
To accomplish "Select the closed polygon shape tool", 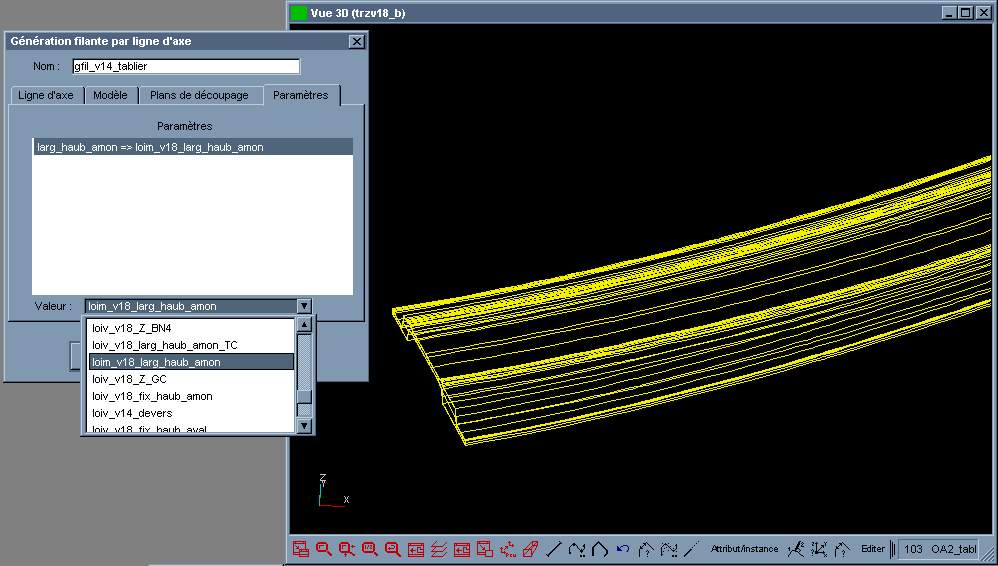I will click(x=600, y=549).
